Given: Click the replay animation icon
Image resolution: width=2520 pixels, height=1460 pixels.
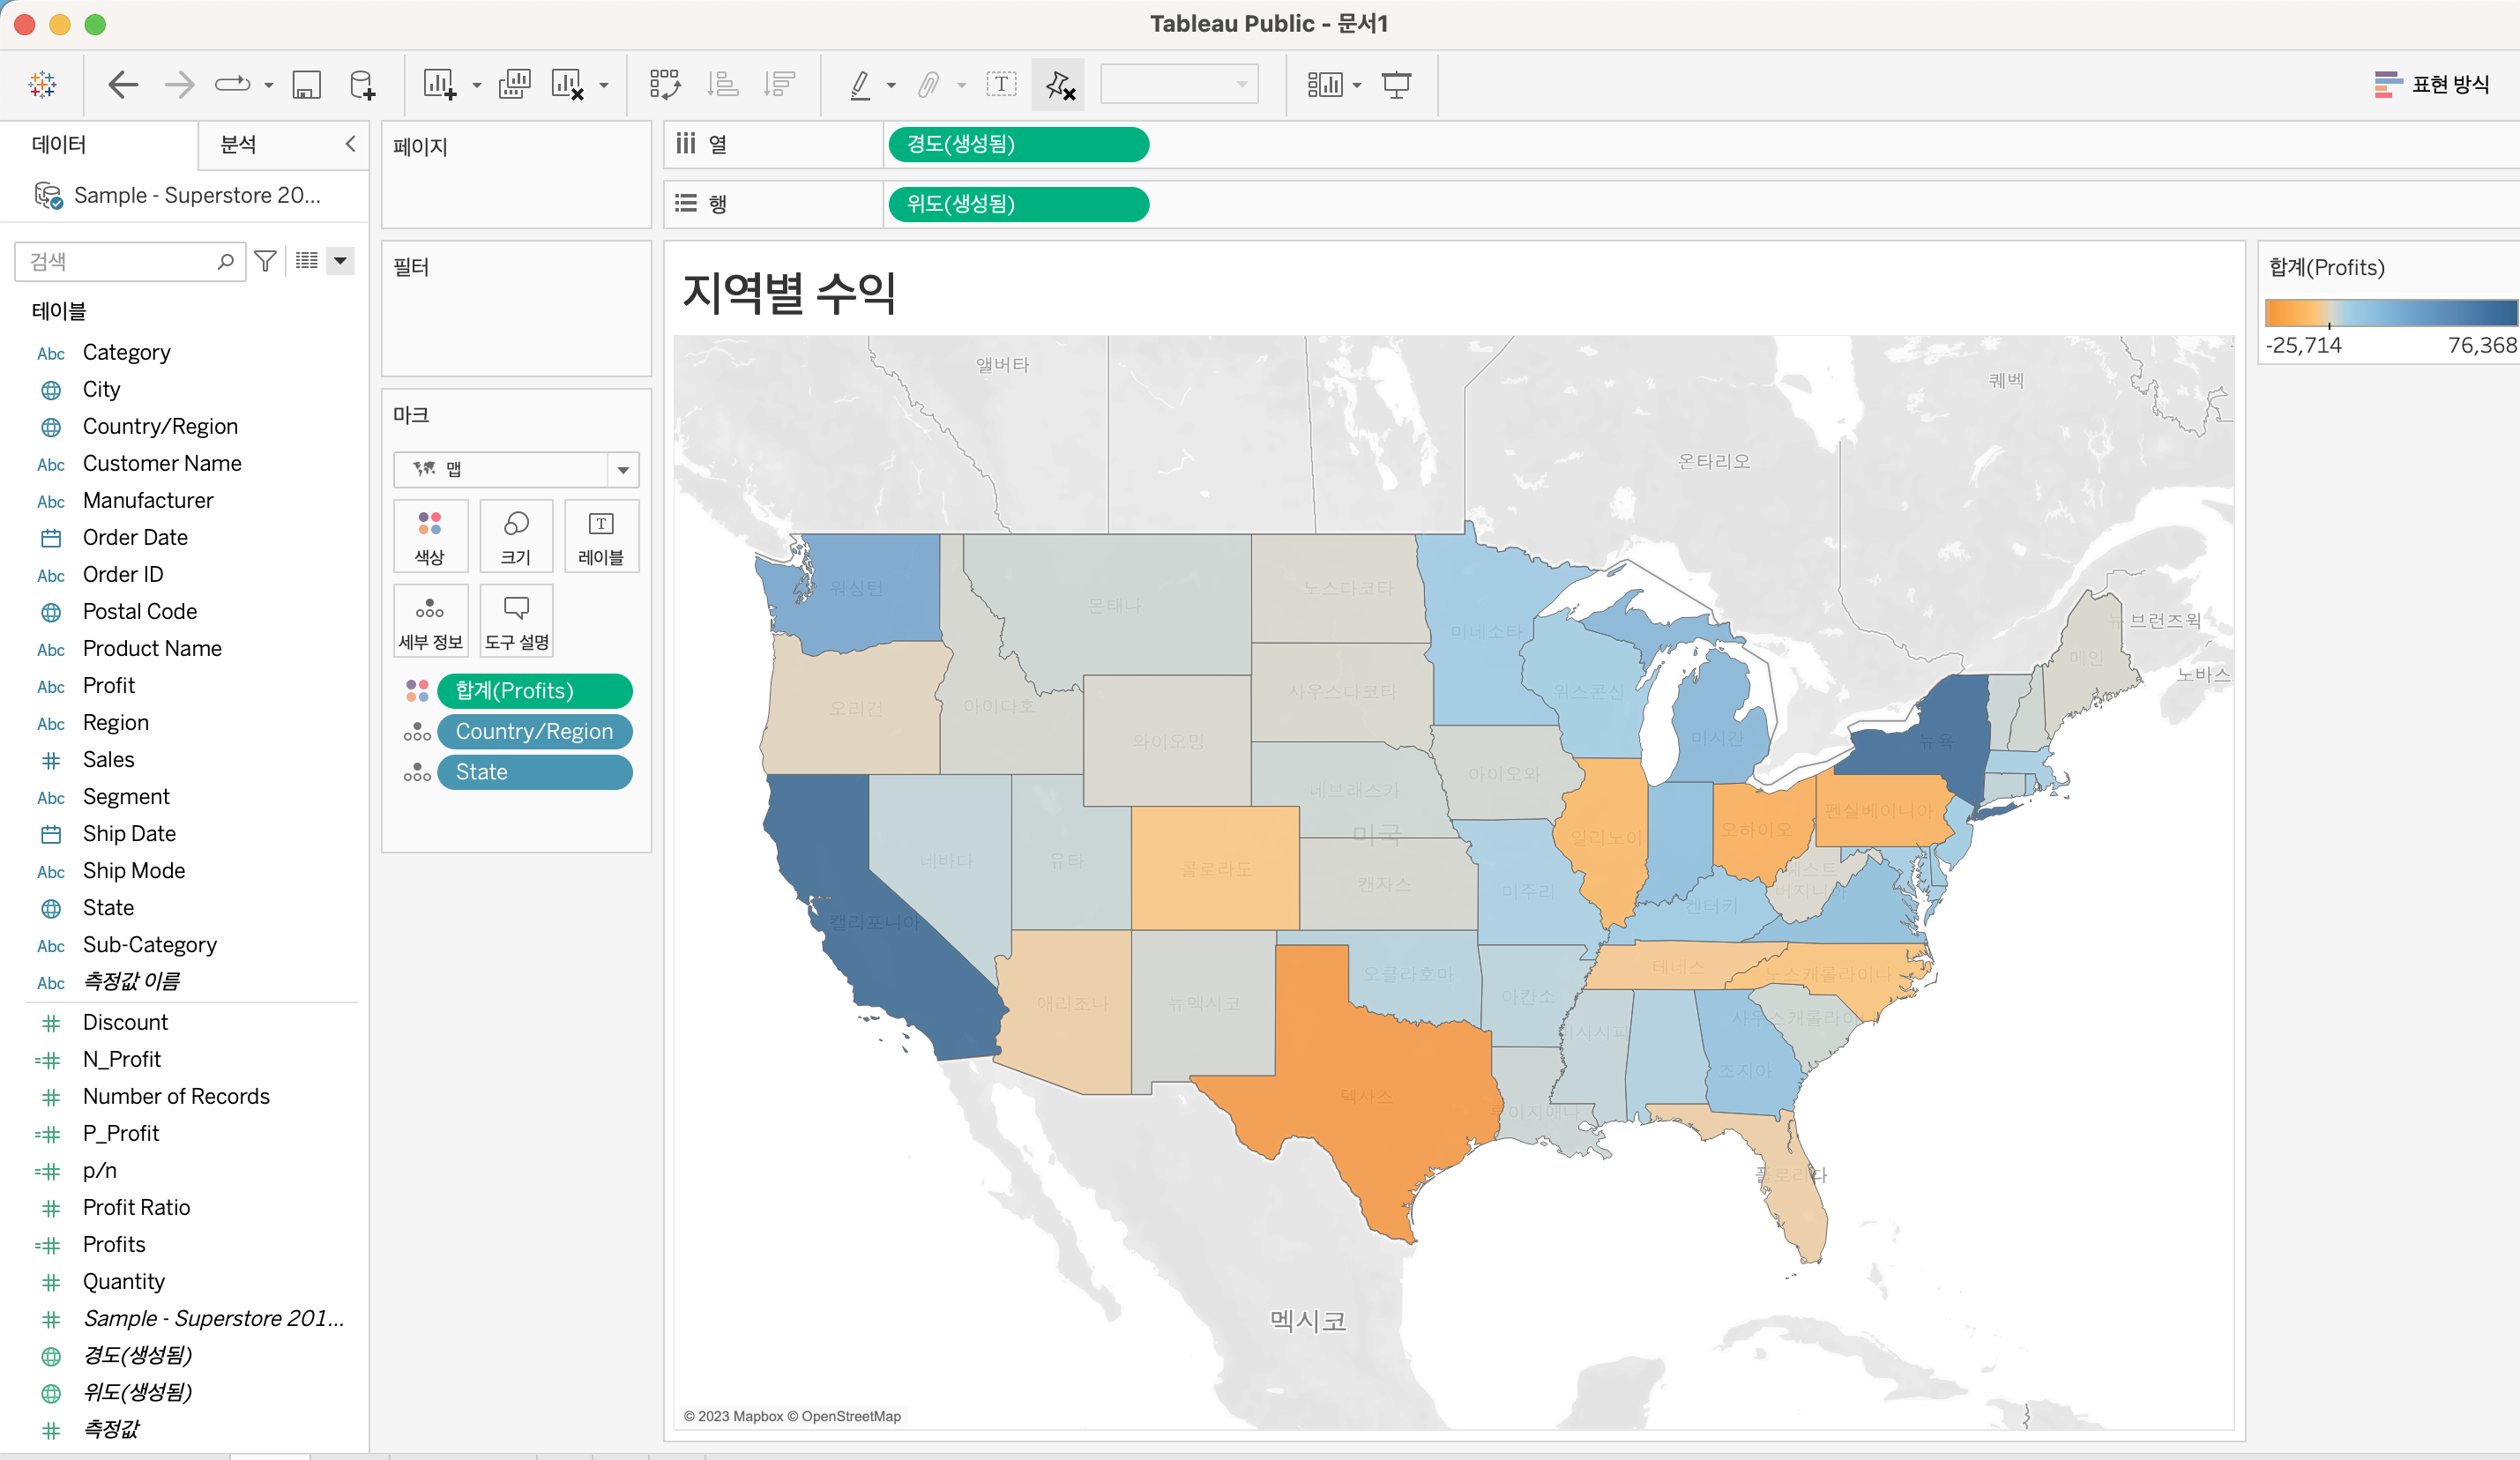Looking at the screenshot, I should [233, 85].
